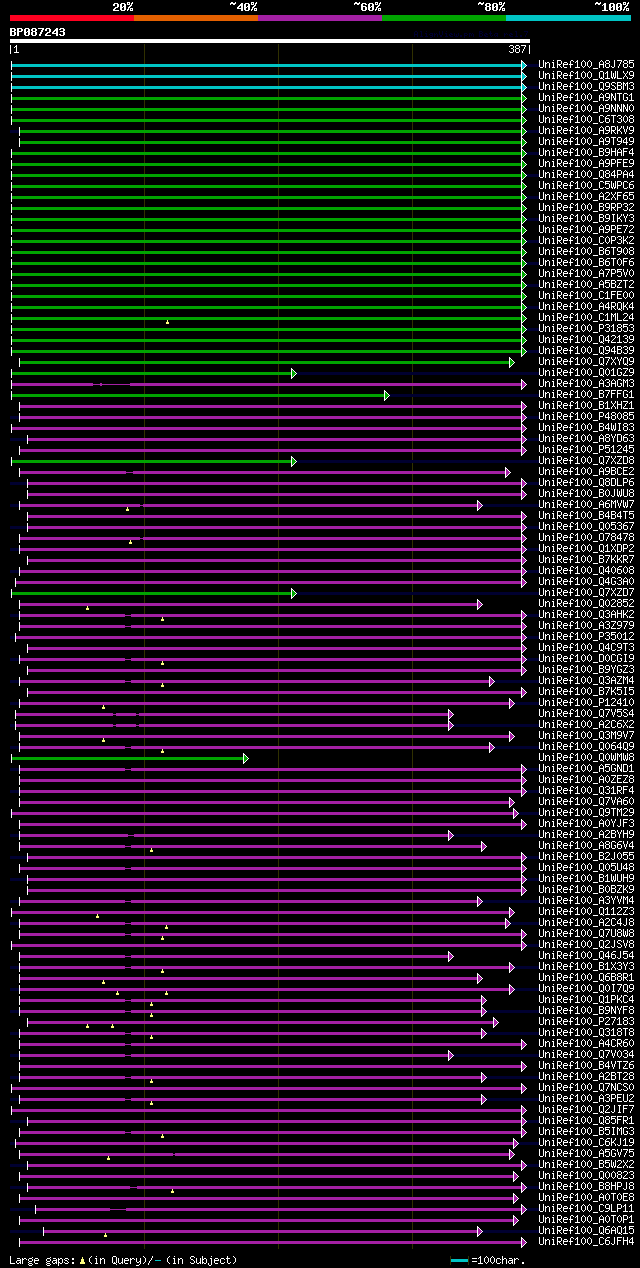This screenshot has height=1268, width=640.
Task: Open hit UniRef100_B9HAF4
Action: tap(586, 152)
